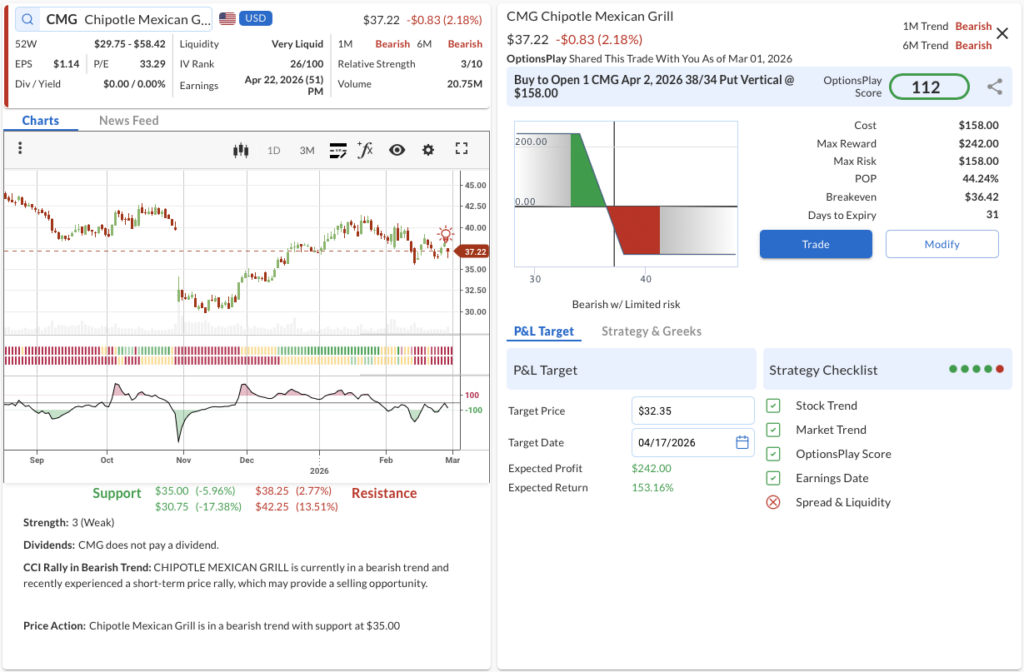Viewport: 1024px width, 672px height.
Task: Share the trade using the share icon
Action: point(994,87)
